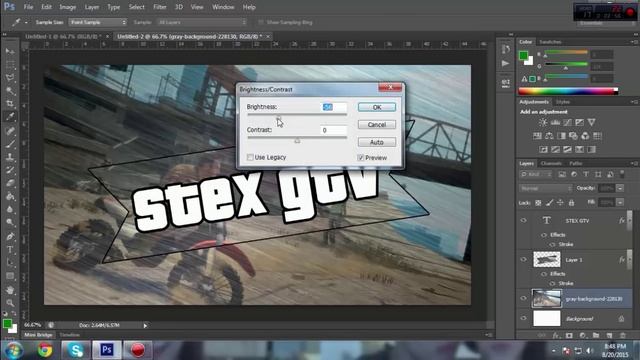Screen dimensions: 640x360
Task: Select the Rectangle shape tool
Action: pos(10,276)
